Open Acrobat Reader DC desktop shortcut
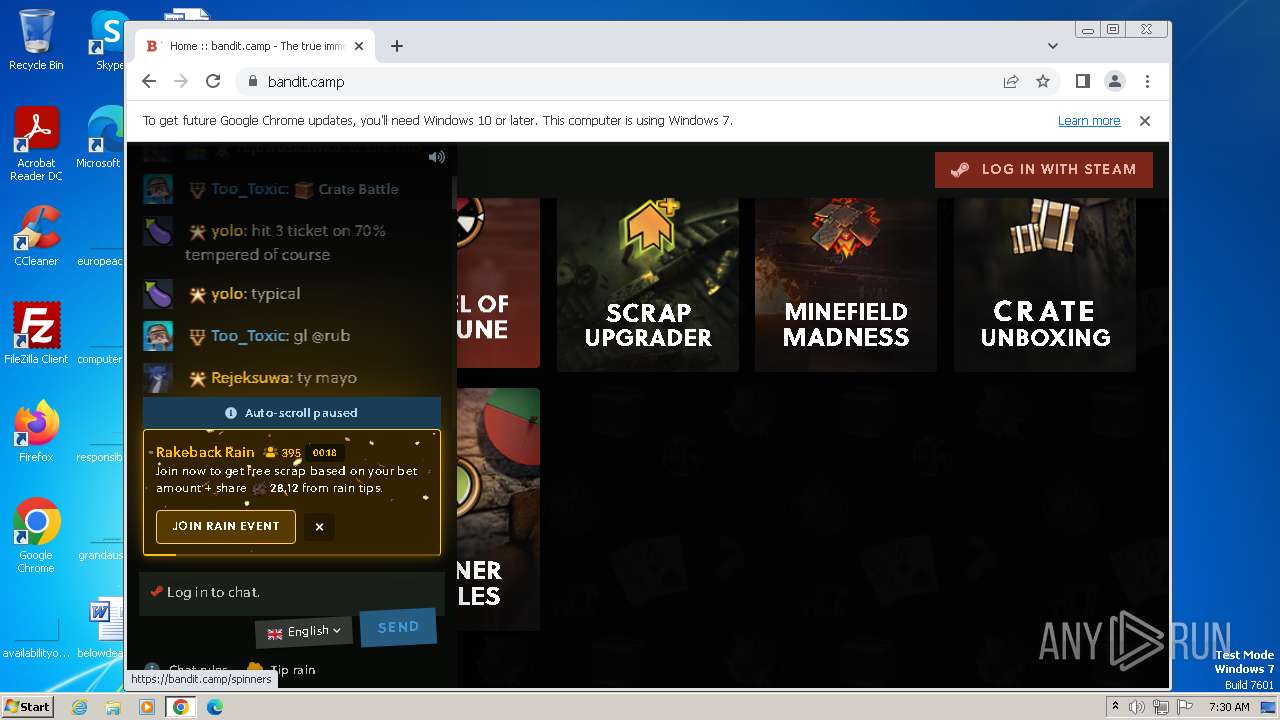This screenshot has height=720, width=1280. pos(36,144)
